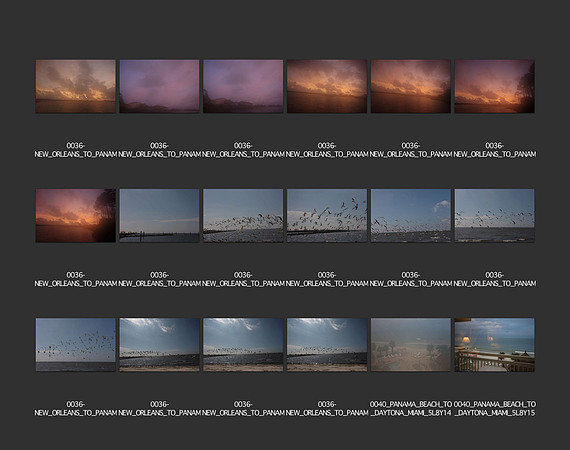
Task: Select close-up thumbnail of large flying birds
Action: [x=327, y=216]
